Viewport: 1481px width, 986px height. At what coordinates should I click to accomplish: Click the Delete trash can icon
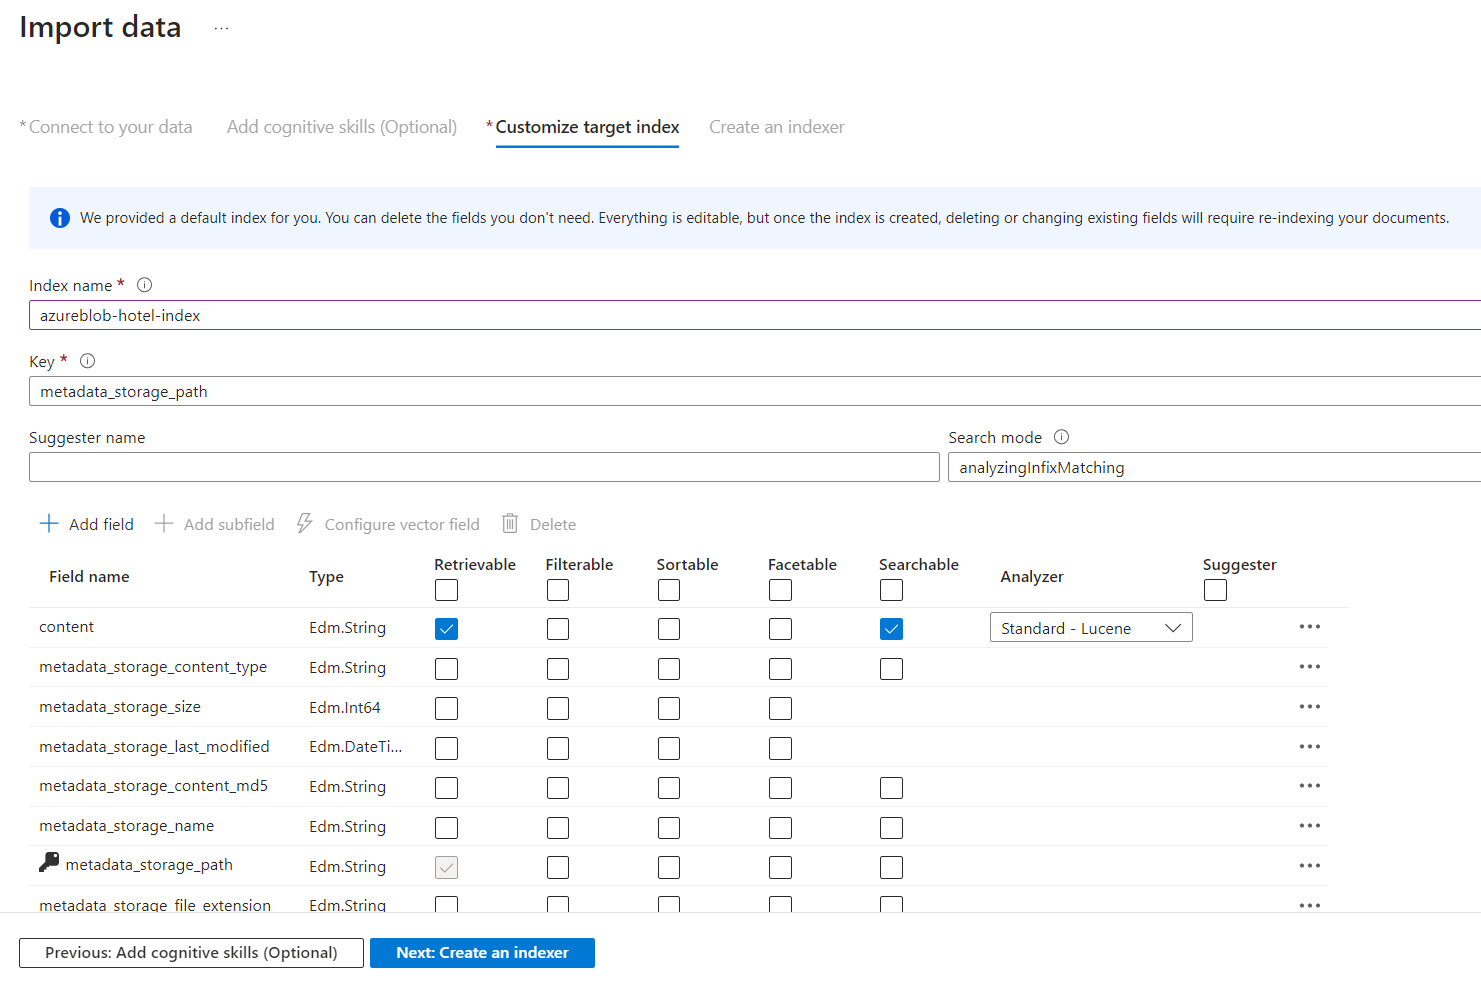point(510,524)
